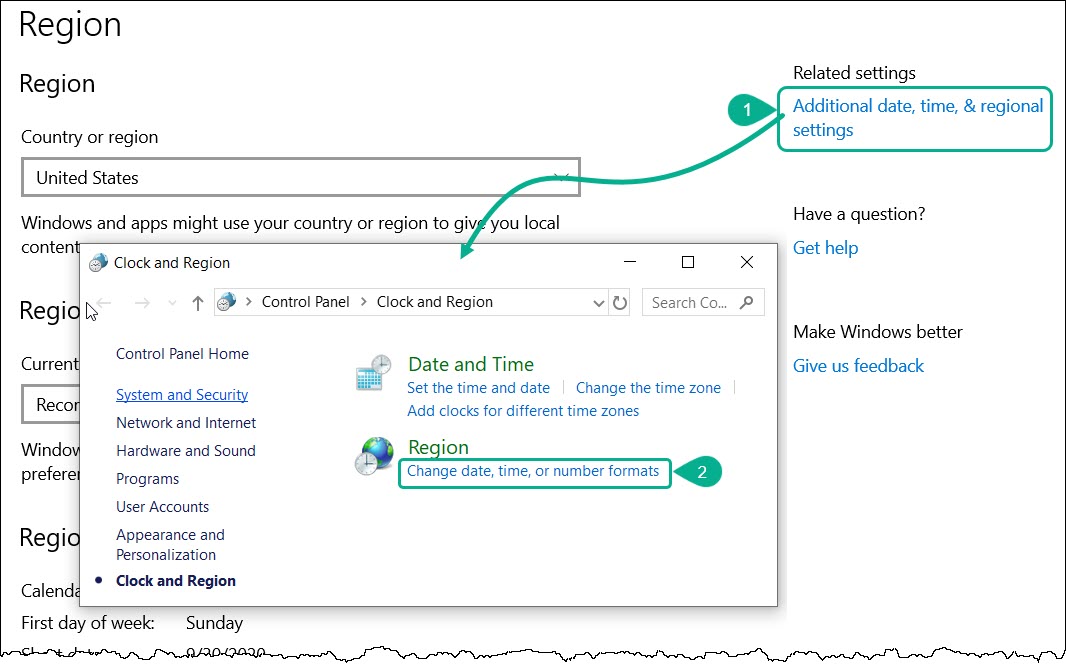
Task: Click the Up arrow in Clock and Region window
Action: (x=197, y=303)
